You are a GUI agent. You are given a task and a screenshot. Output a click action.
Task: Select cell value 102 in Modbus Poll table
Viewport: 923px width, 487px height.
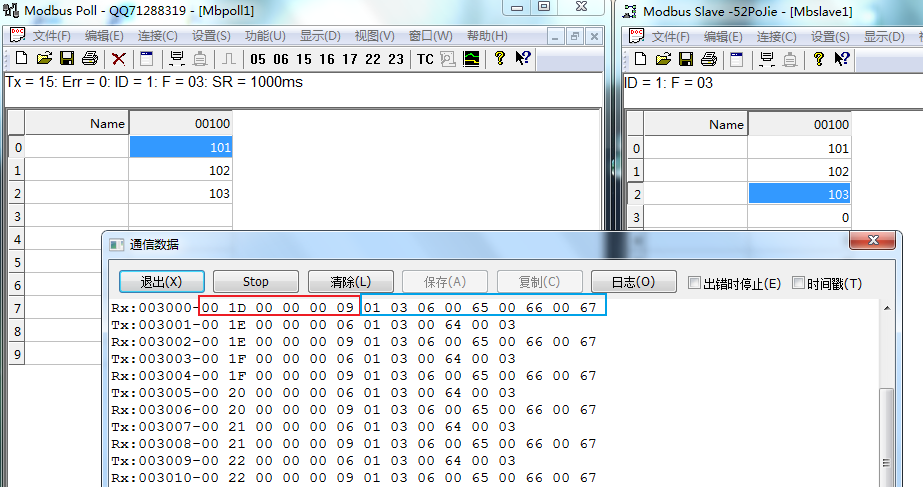tap(181, 171)
